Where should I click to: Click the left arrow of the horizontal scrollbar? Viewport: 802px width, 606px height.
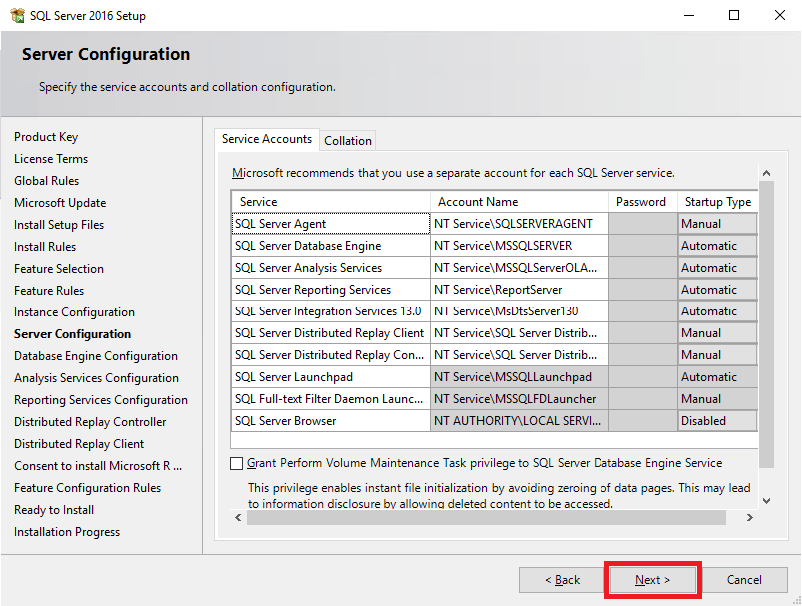237,518
